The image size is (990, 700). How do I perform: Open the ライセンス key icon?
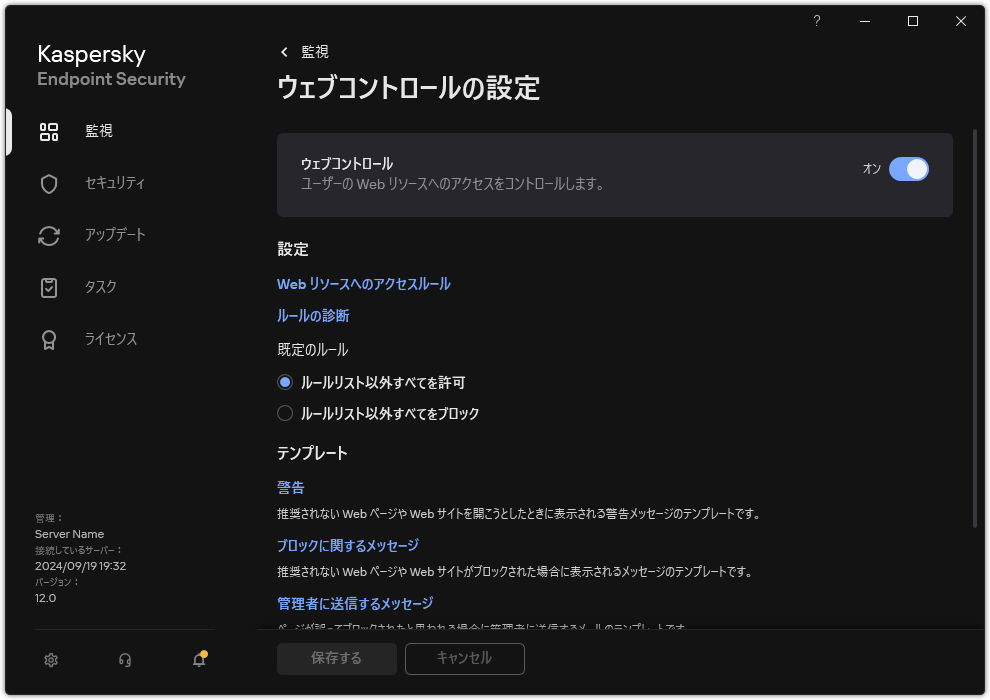point(49,339)
